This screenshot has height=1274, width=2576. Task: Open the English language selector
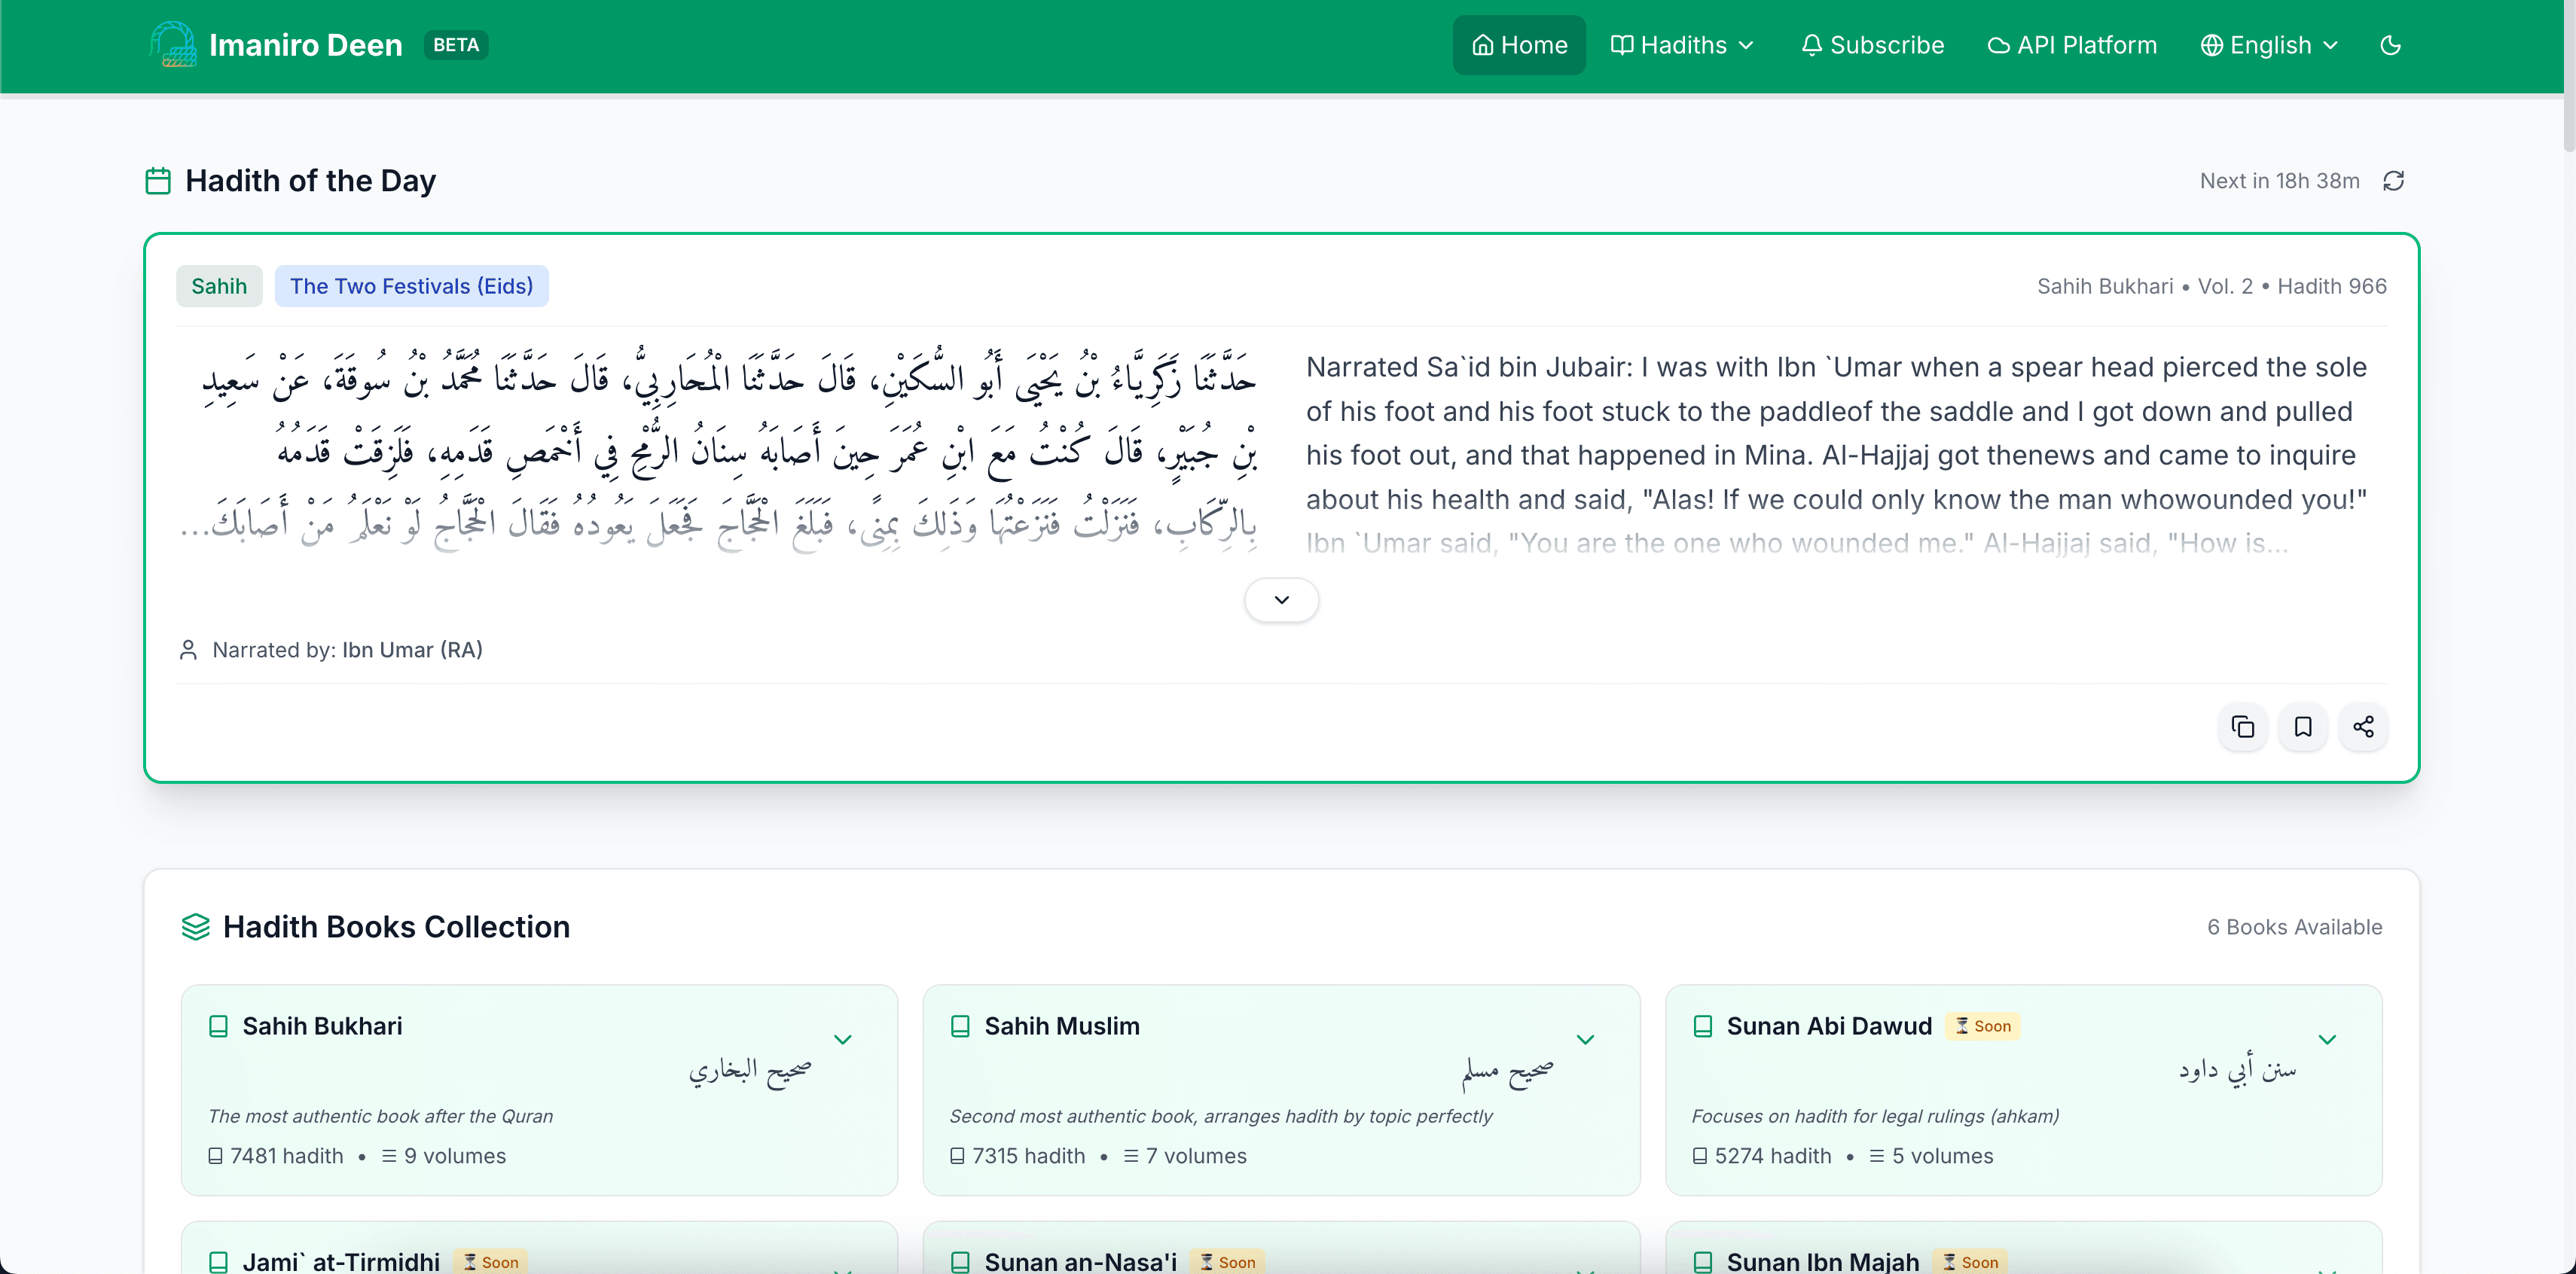click(2269, 45)
